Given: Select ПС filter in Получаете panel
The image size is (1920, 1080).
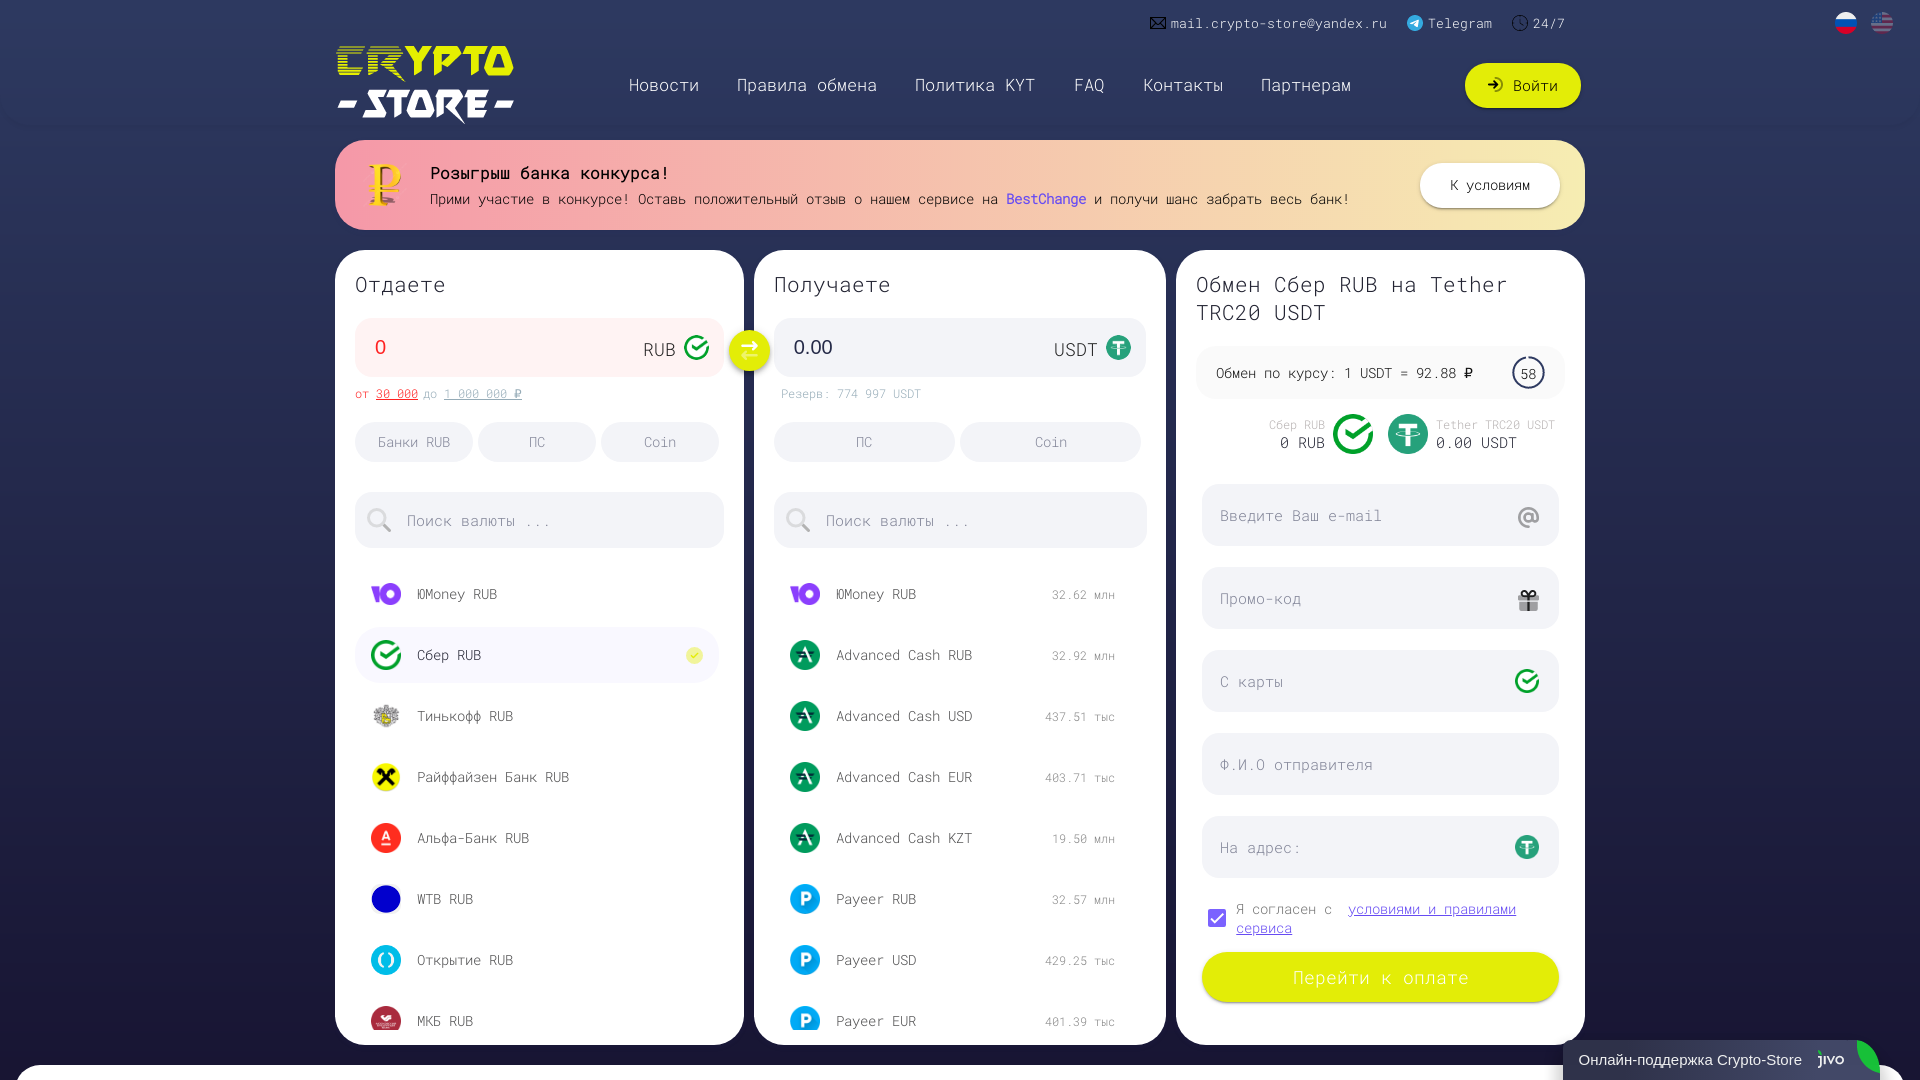Looking at the screenshot, I should (x=864, y=442).
